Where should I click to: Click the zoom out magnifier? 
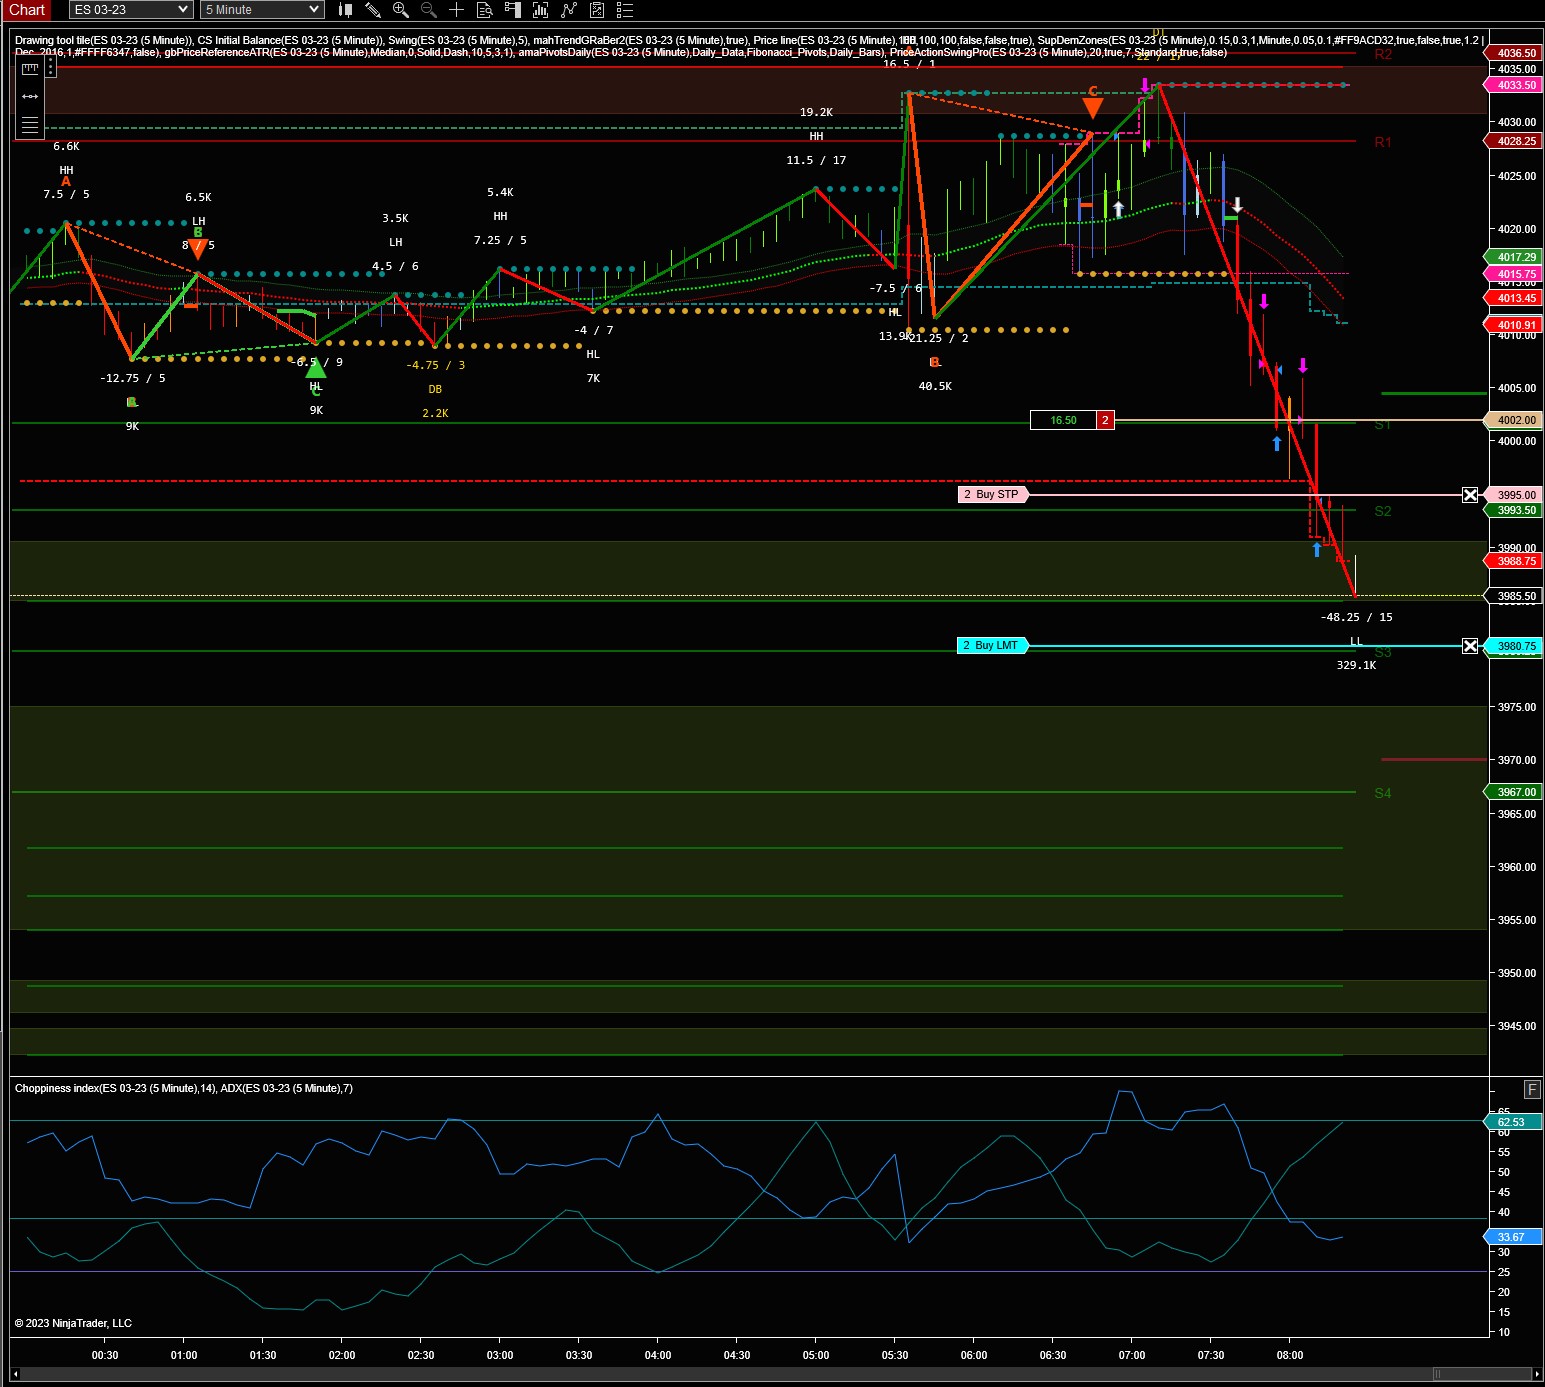[429, 10]
